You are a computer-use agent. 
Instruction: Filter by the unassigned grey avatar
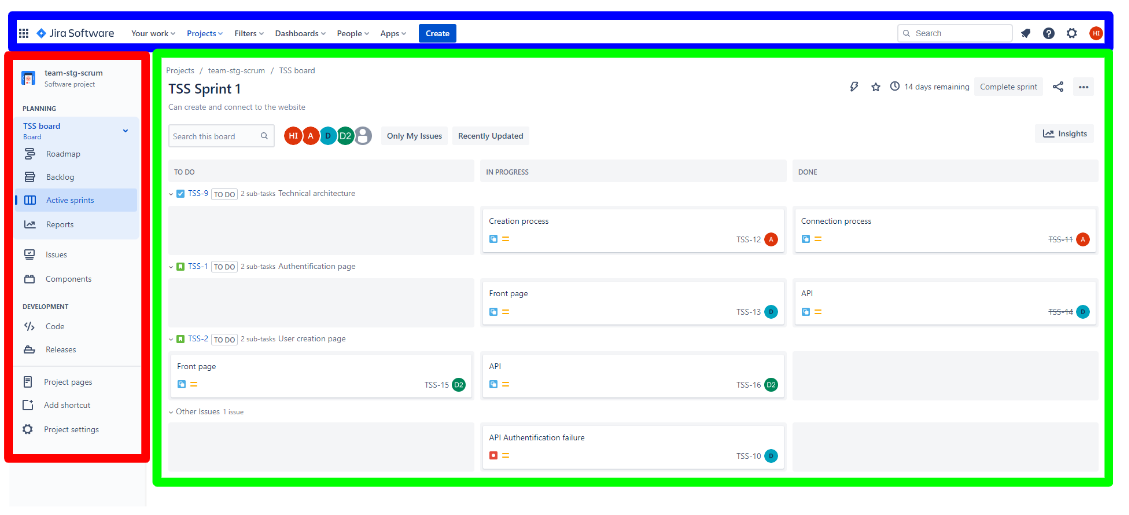click(x=363, y=136)
